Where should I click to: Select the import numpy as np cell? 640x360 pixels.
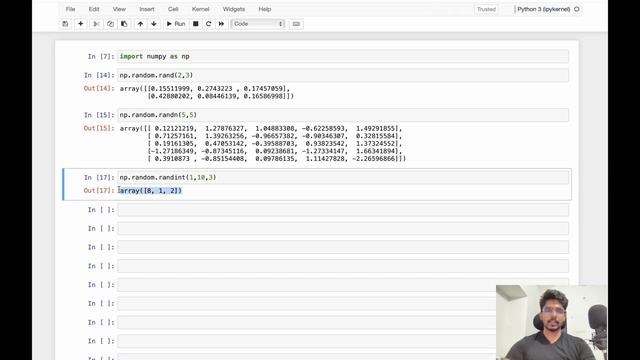343,56
